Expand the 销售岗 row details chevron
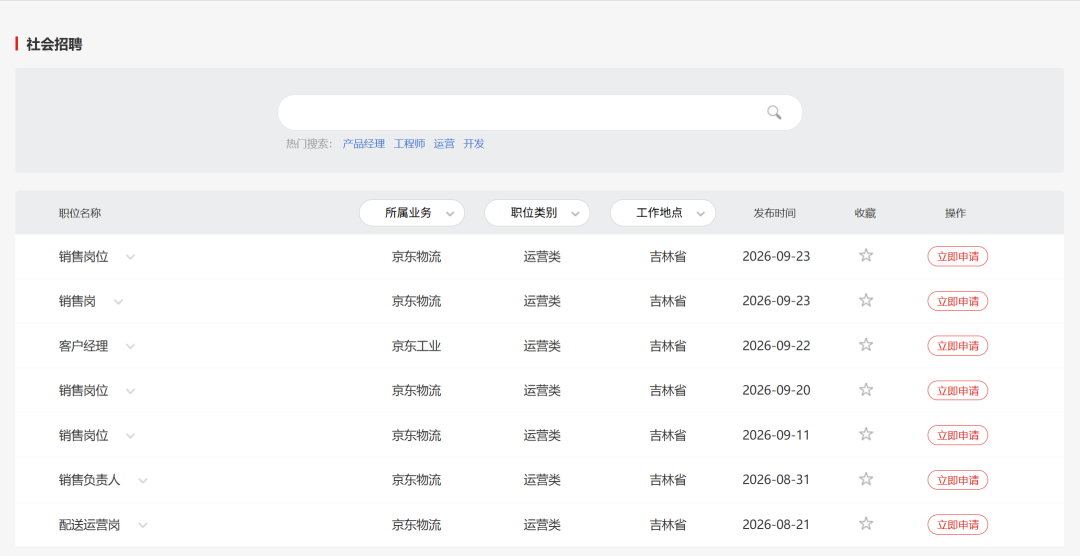This screenshot has height=556, width=1080. point(118,302)
